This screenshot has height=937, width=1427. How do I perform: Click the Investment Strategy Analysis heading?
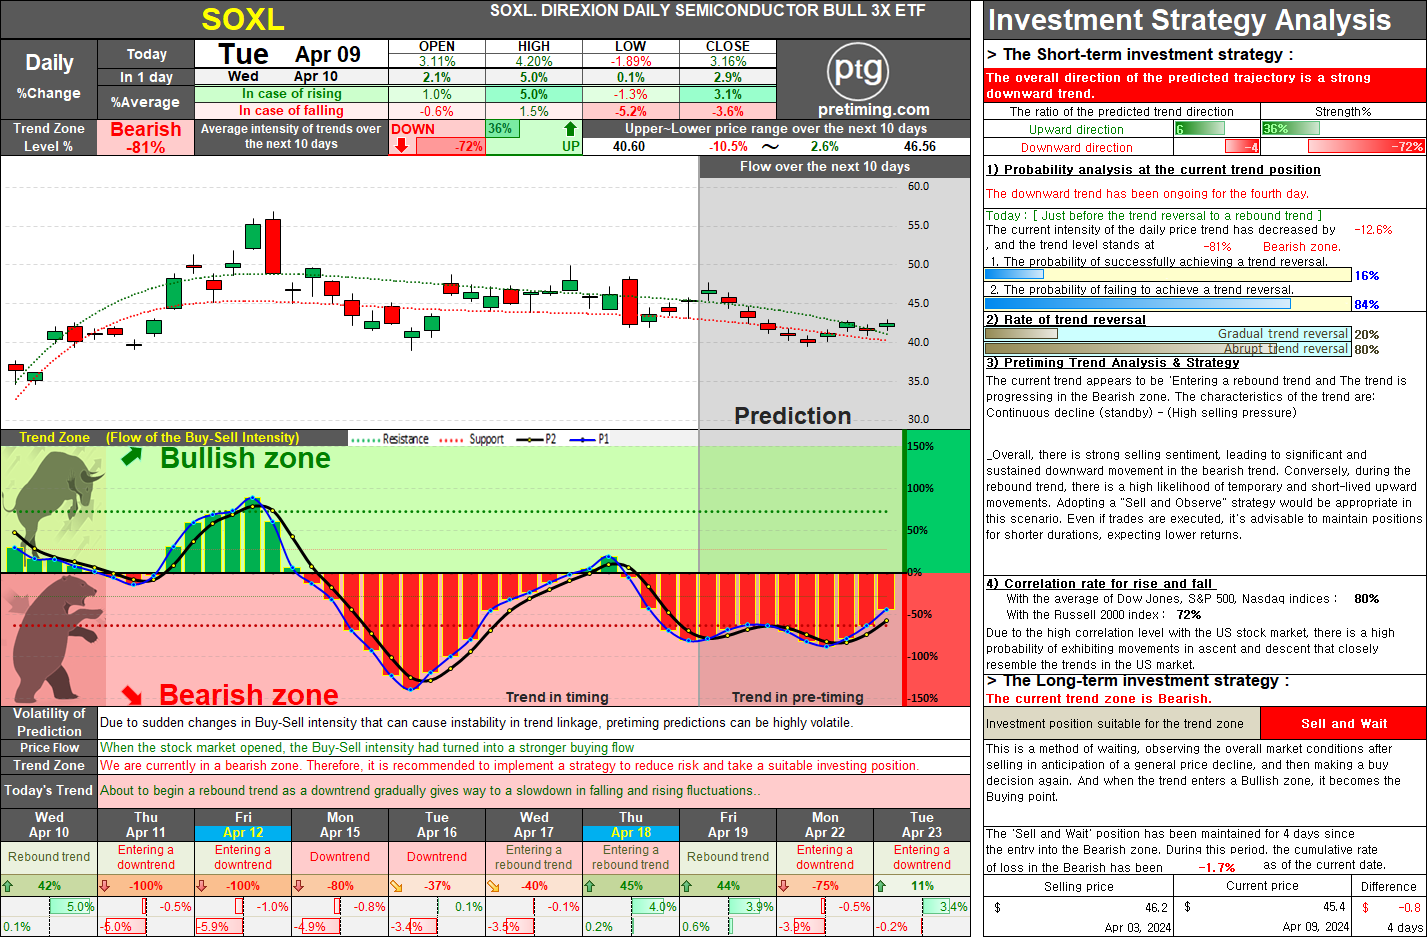pyautogui.click(x=1189, y=20)
